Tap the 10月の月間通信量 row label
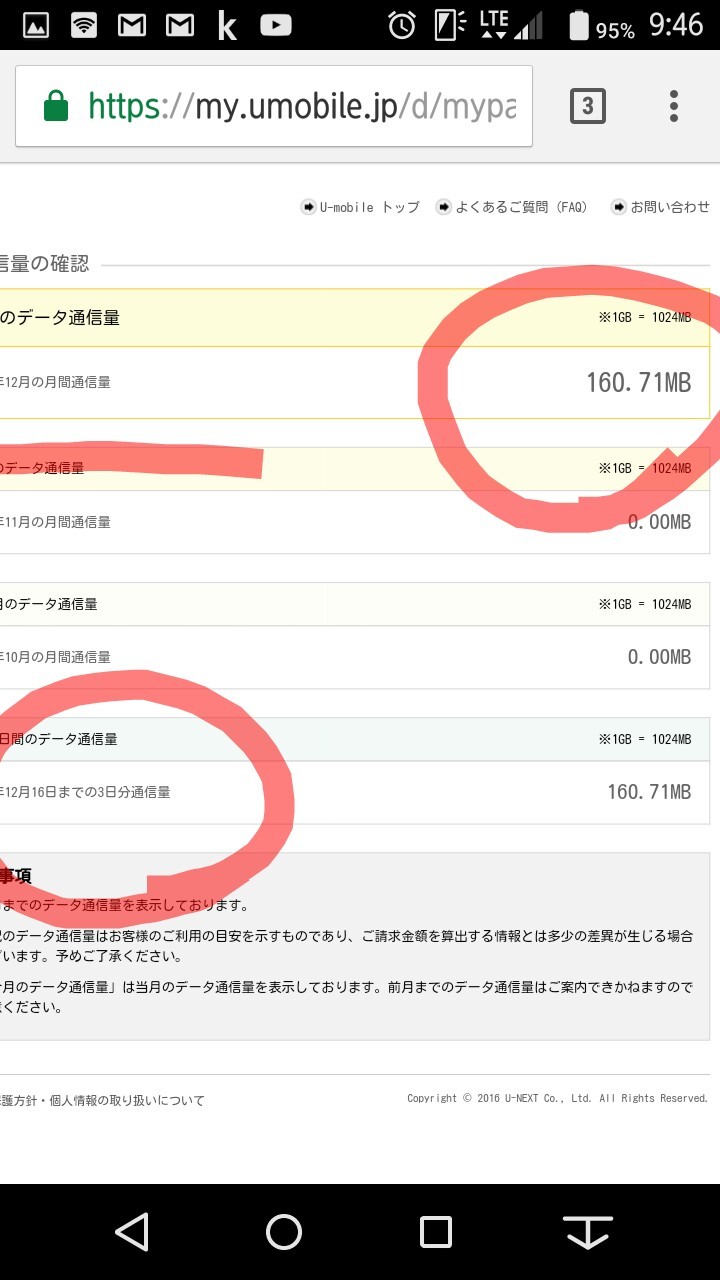 (x=55, y=657)
